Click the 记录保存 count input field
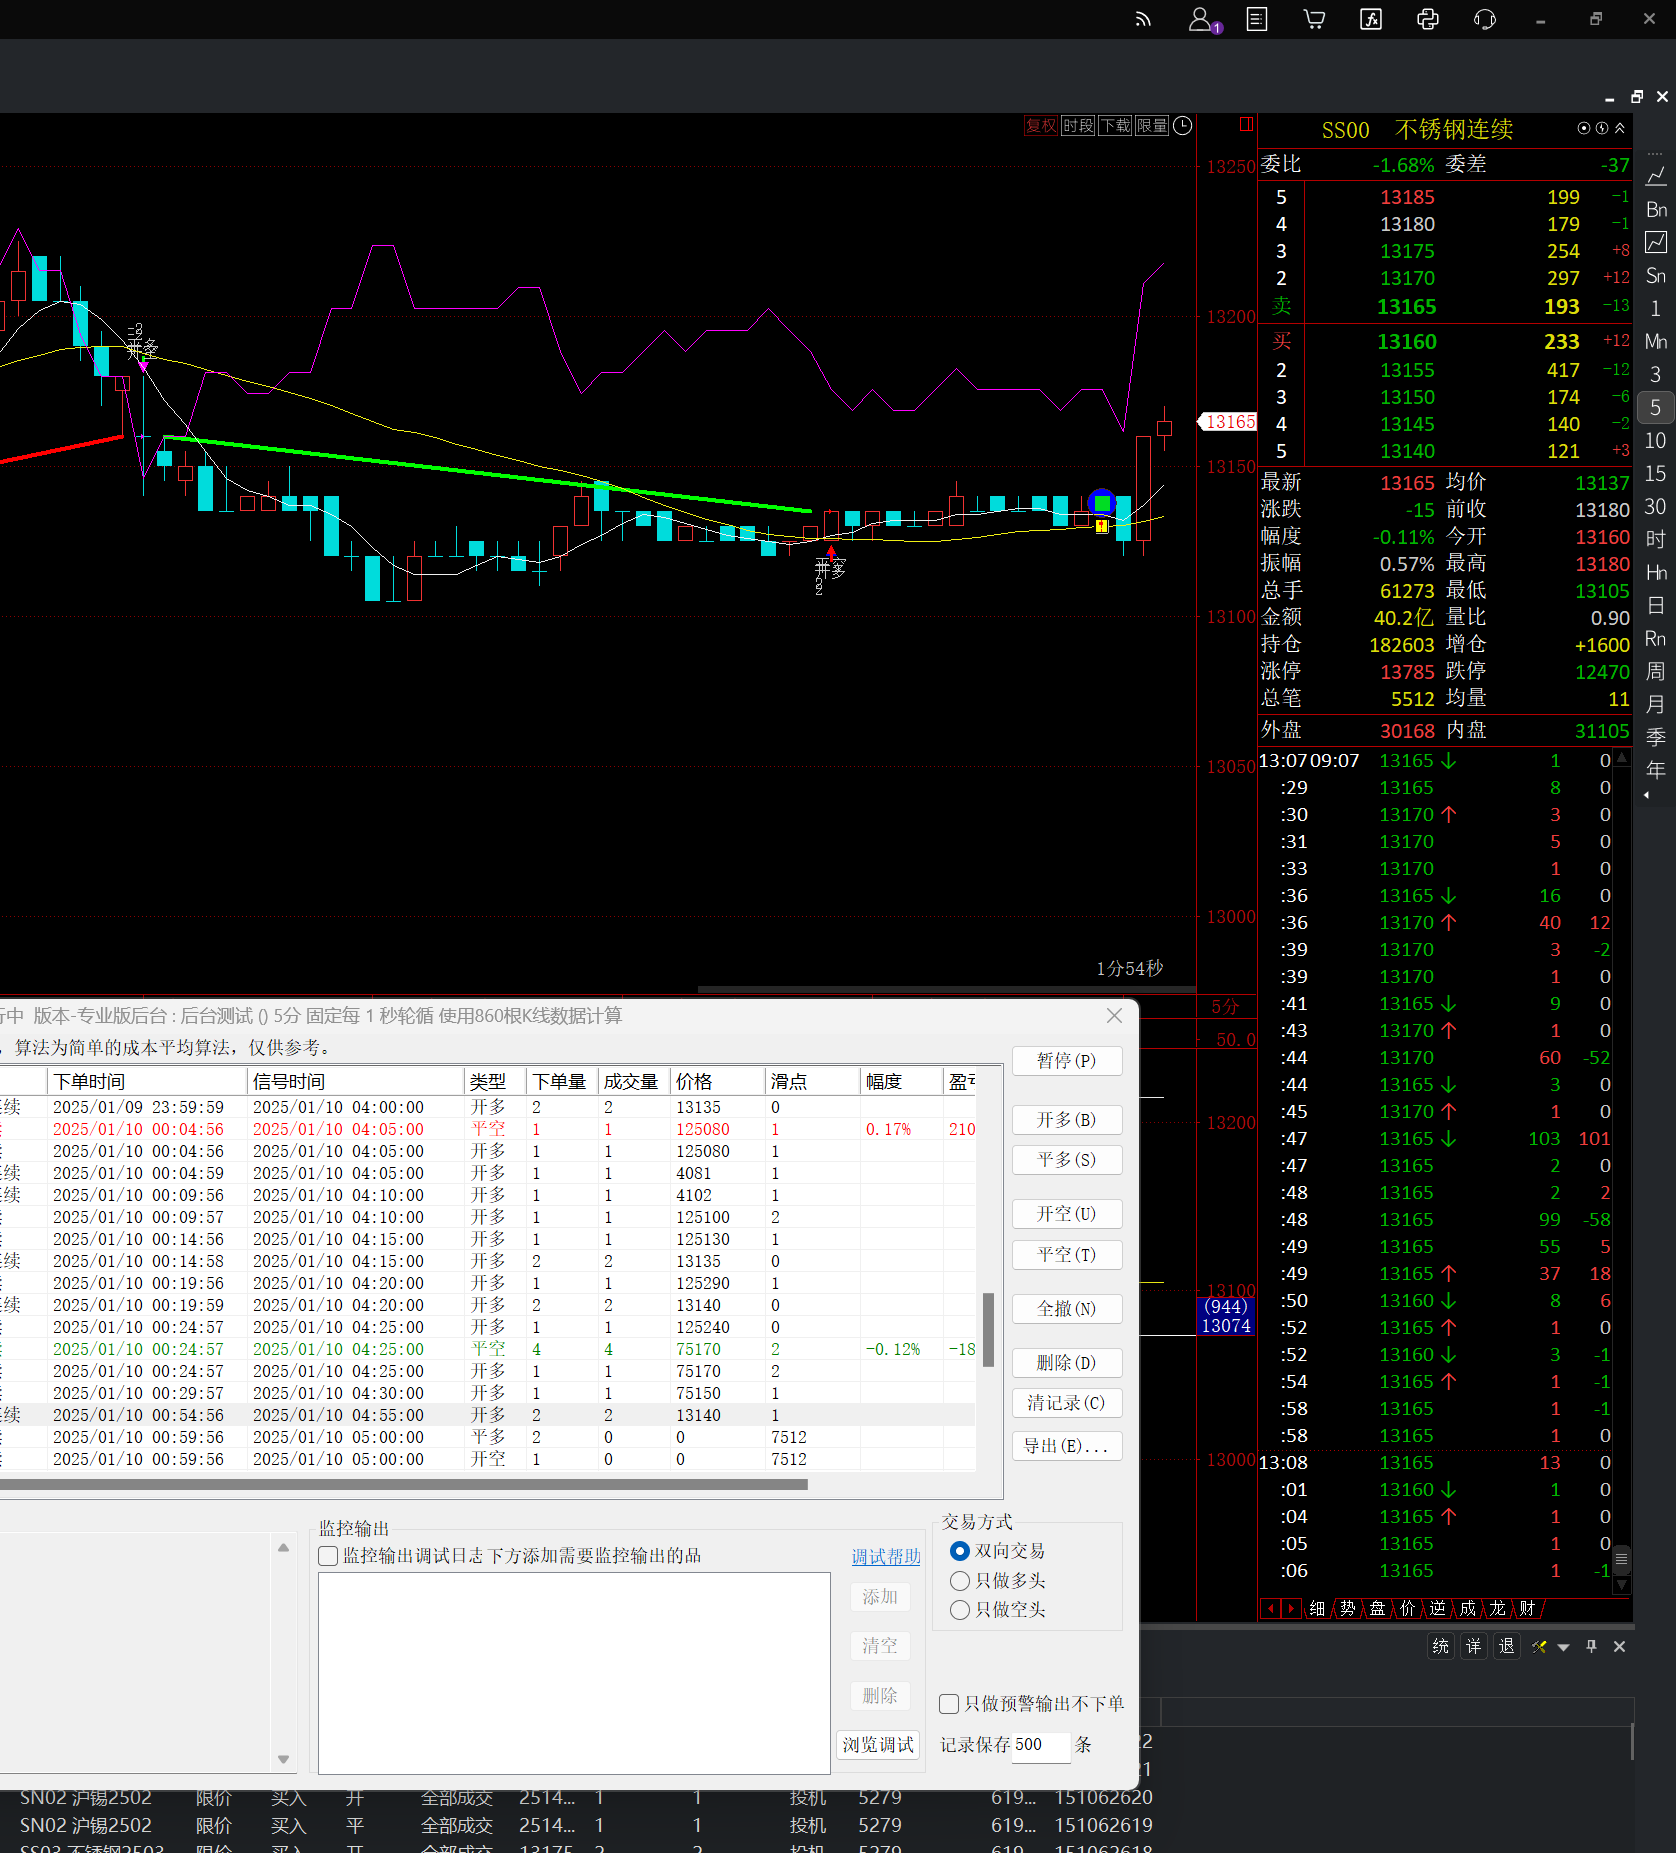 point(1040,1745)
